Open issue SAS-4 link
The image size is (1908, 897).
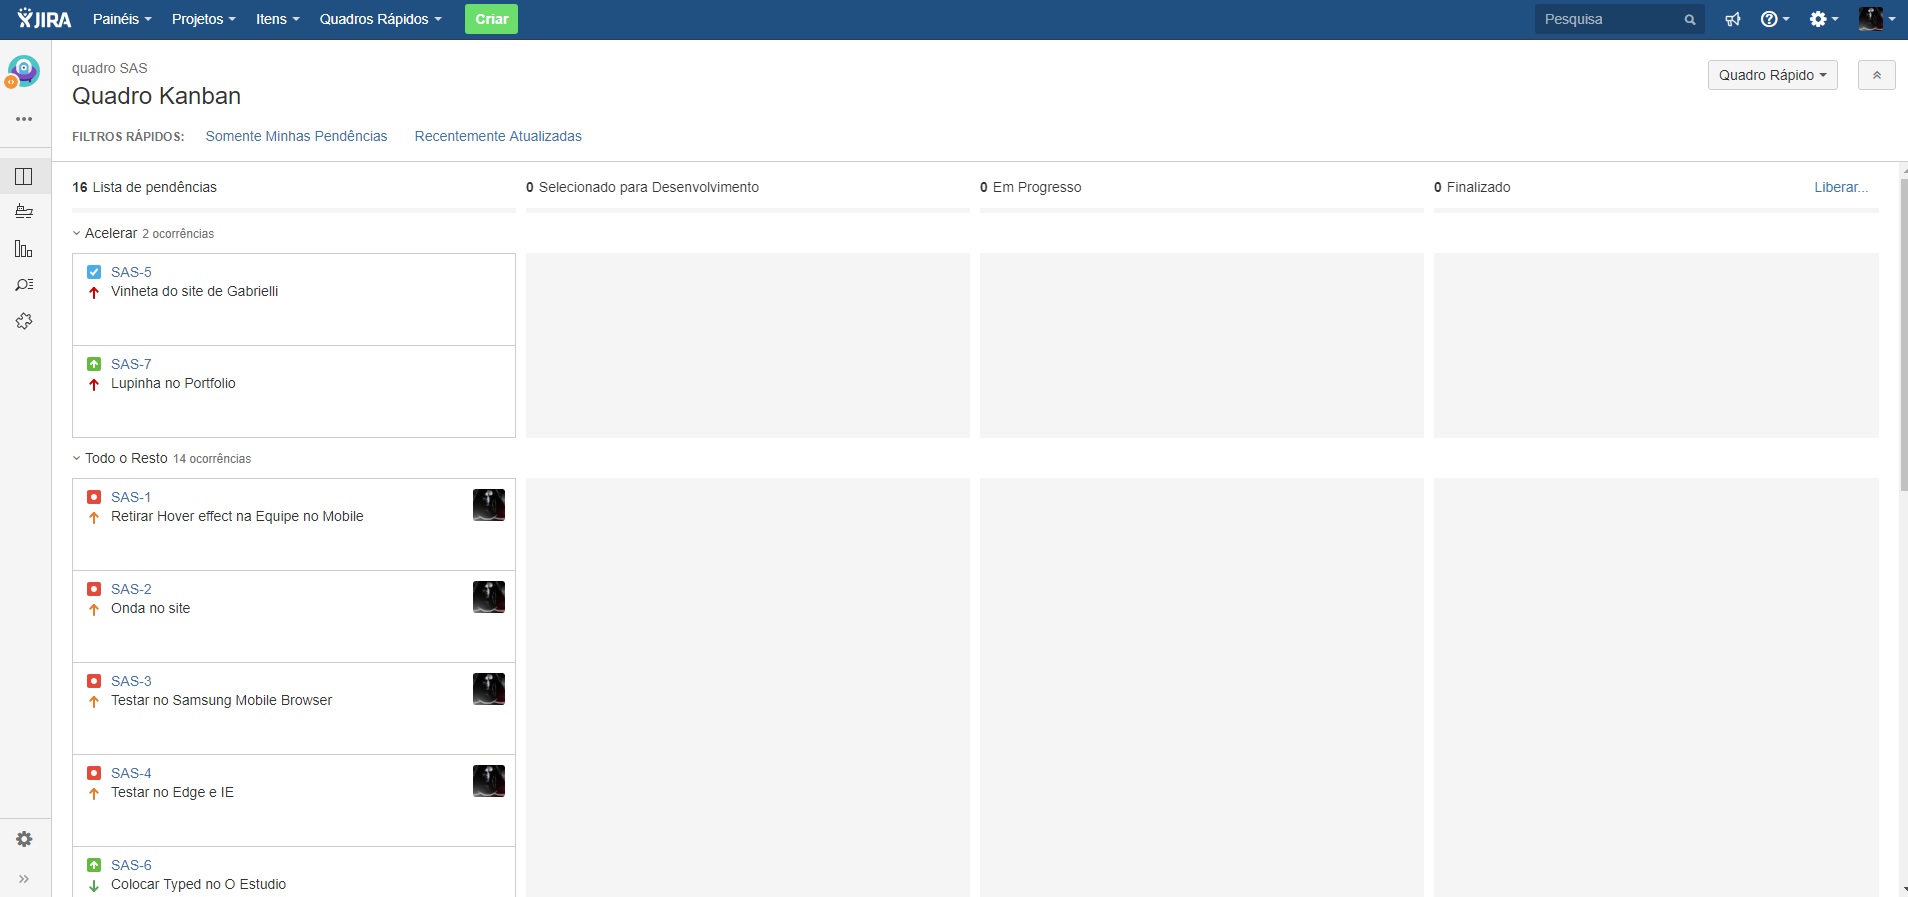(x=131, y=773)
